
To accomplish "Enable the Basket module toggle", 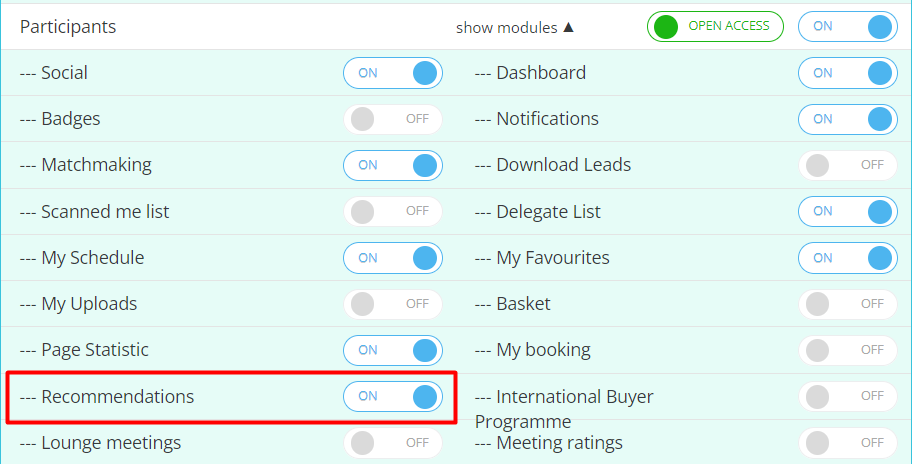I will (x=847, y=304).
